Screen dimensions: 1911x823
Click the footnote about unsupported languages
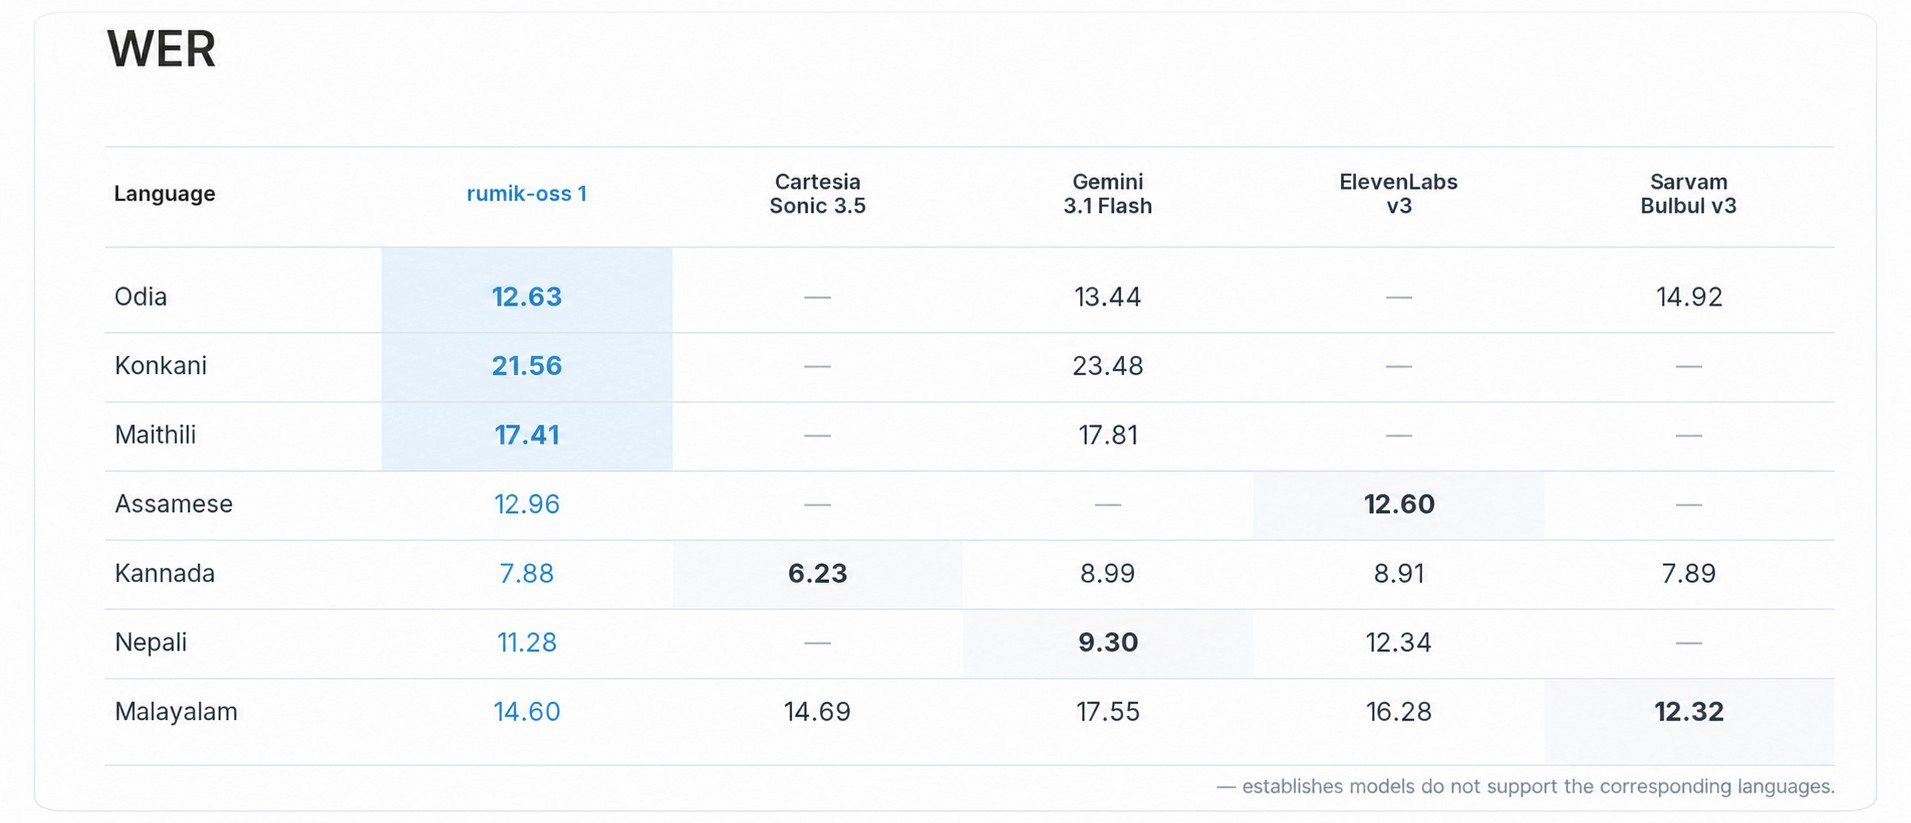tap(1525, 787)
